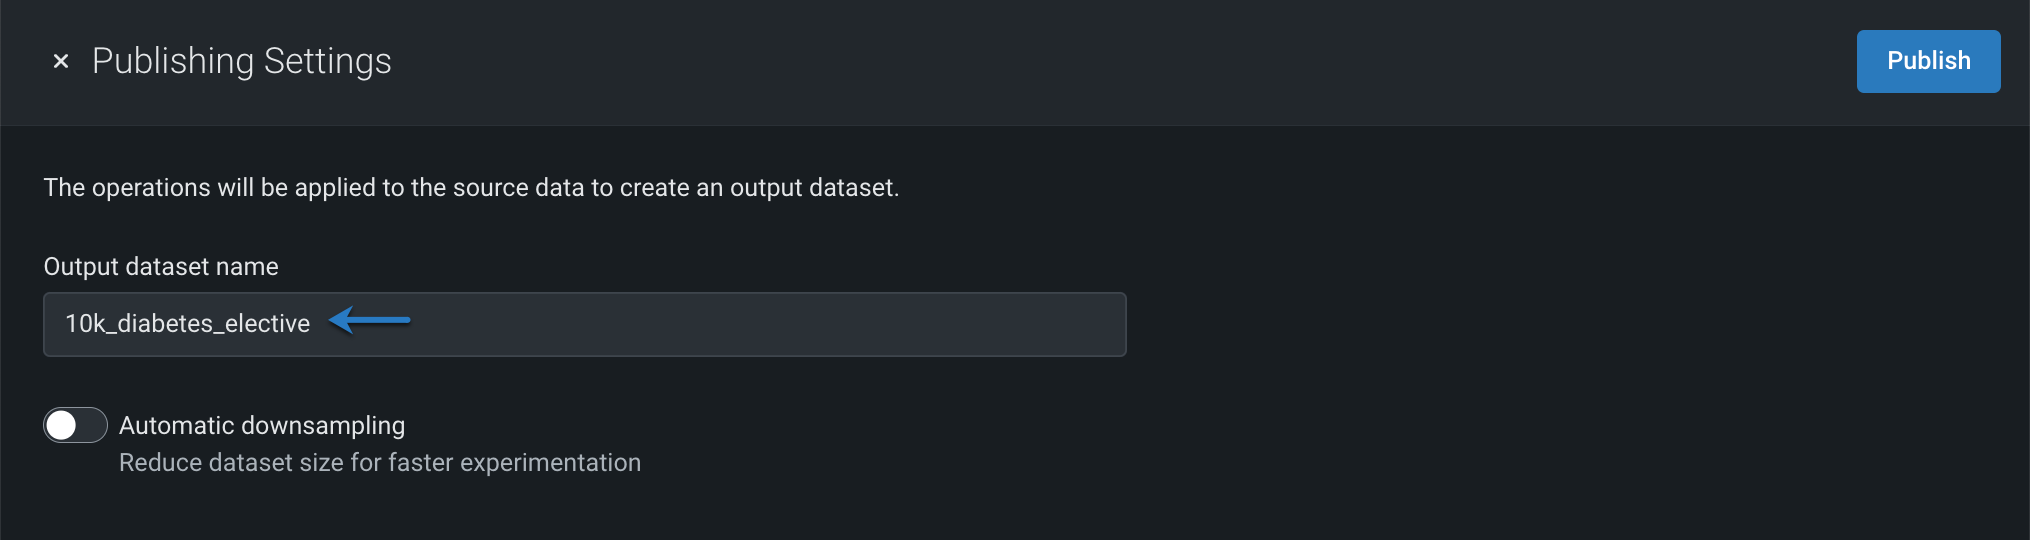Click the 10k_diabetes_elective text in the field
Viewport: 2030px width, 540px height.
(x=187, y=324)
